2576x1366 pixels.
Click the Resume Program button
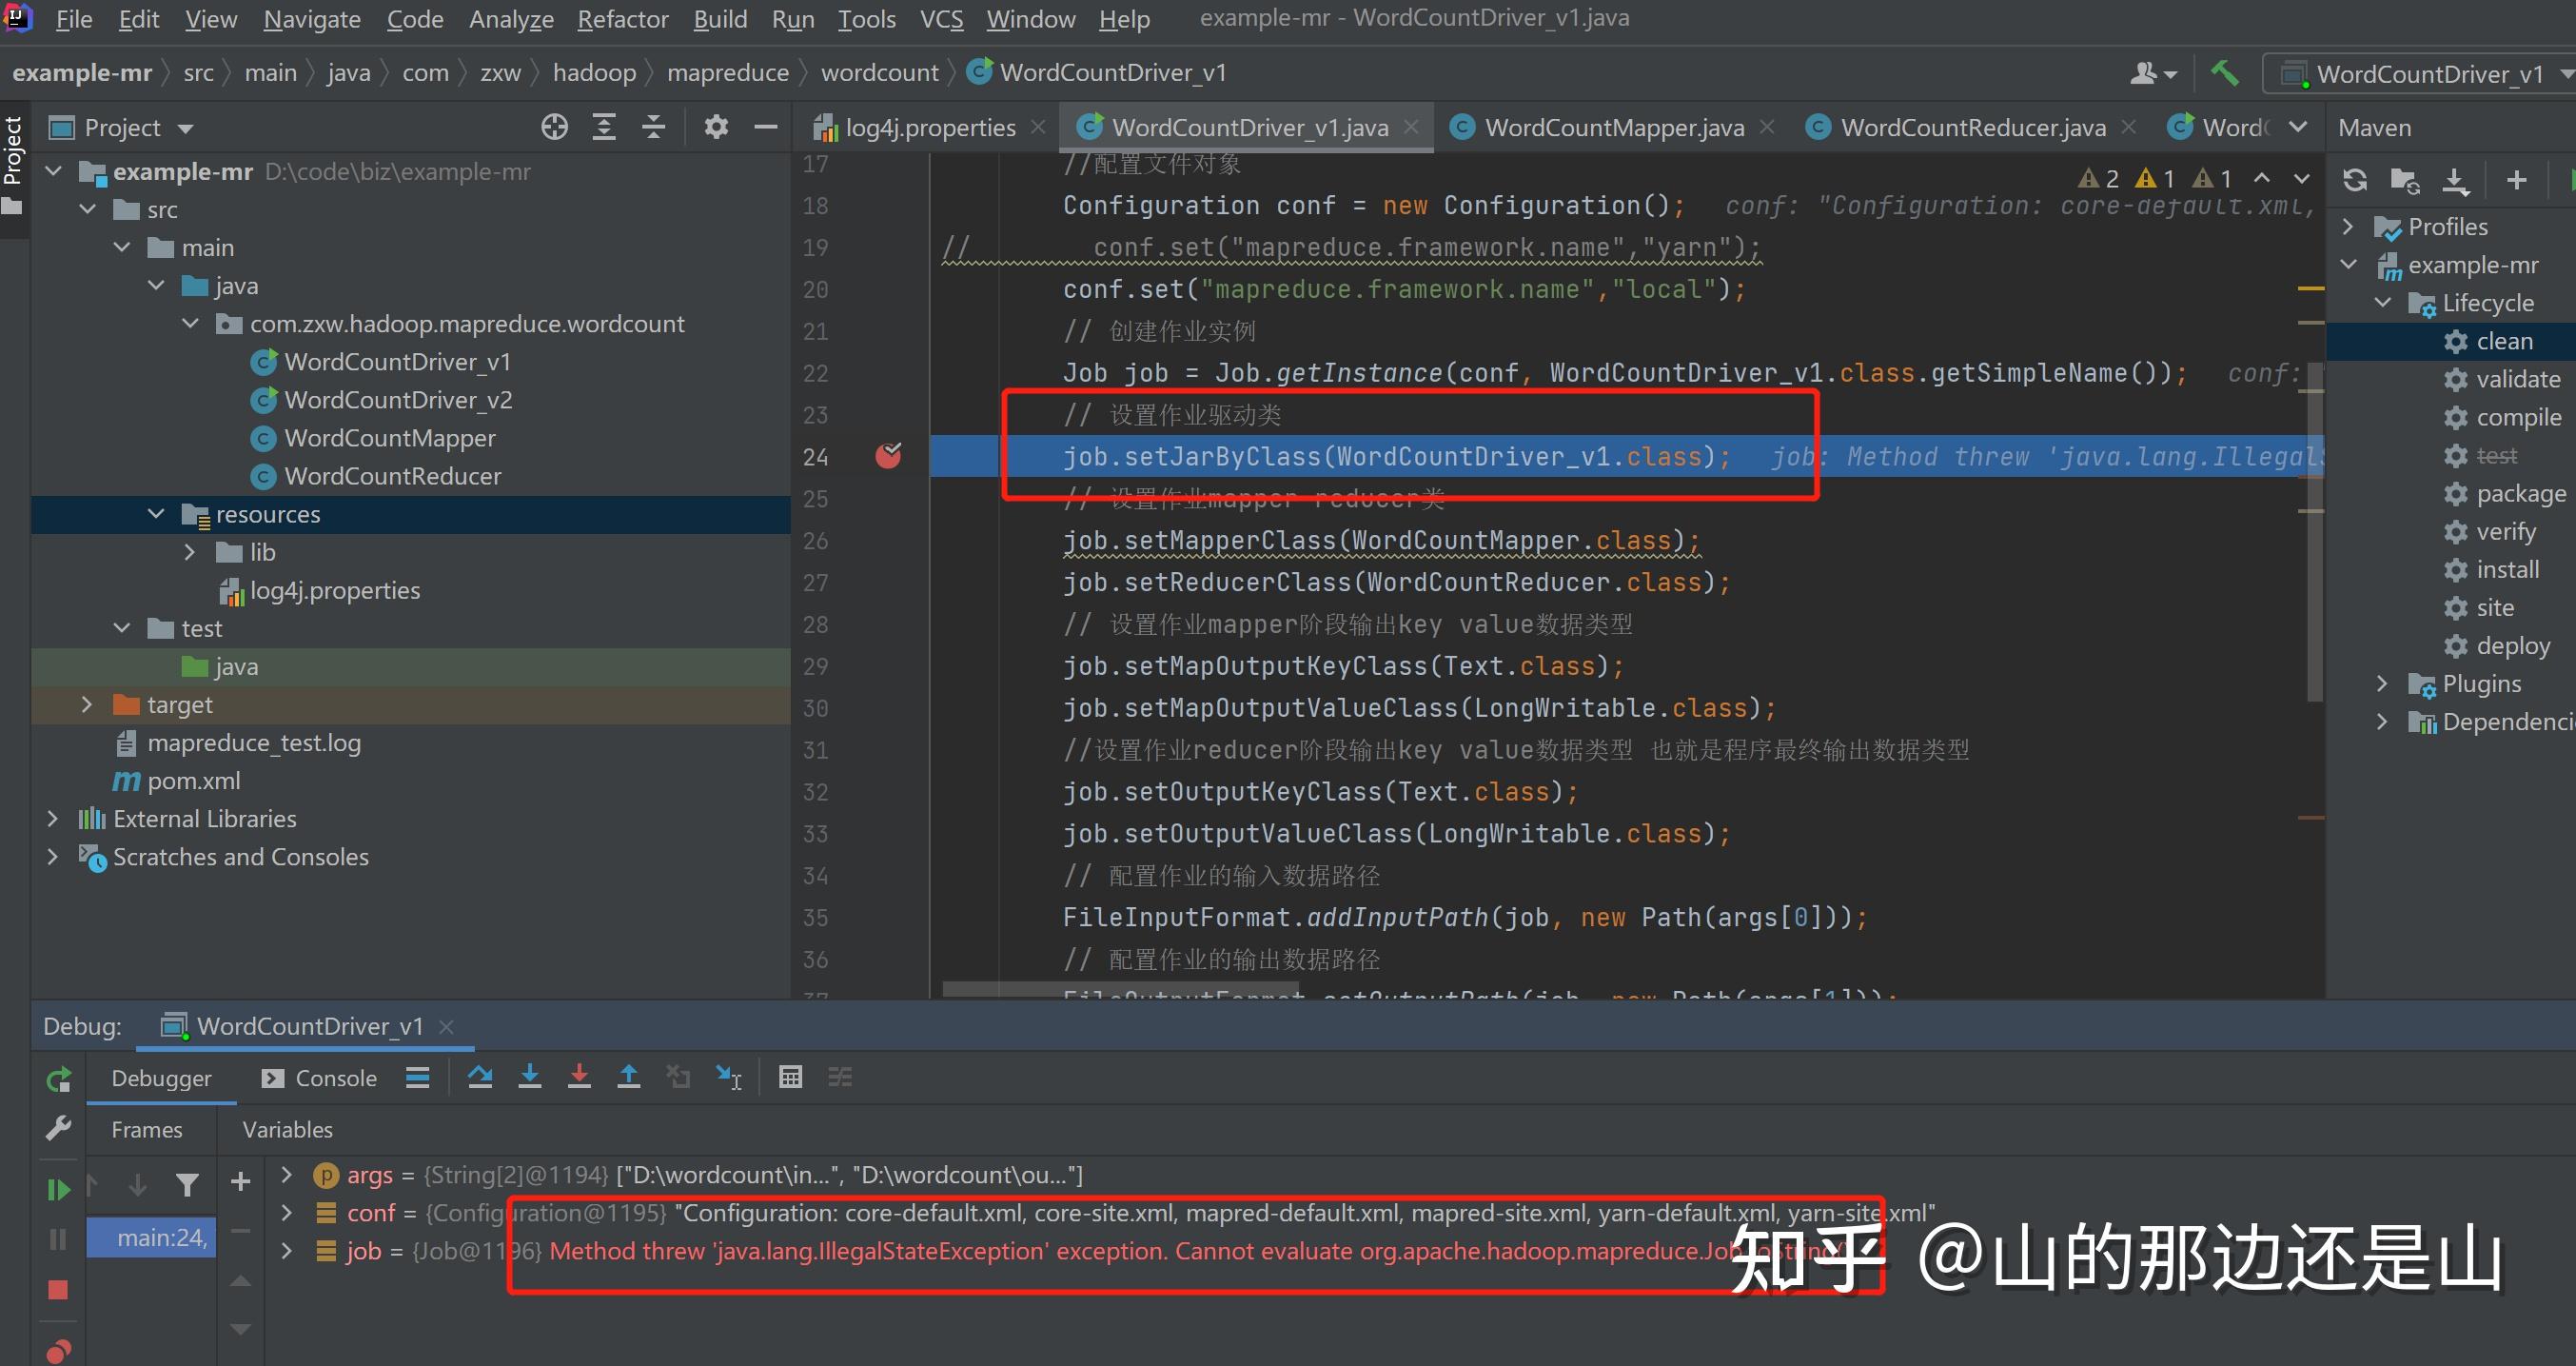58,1189
